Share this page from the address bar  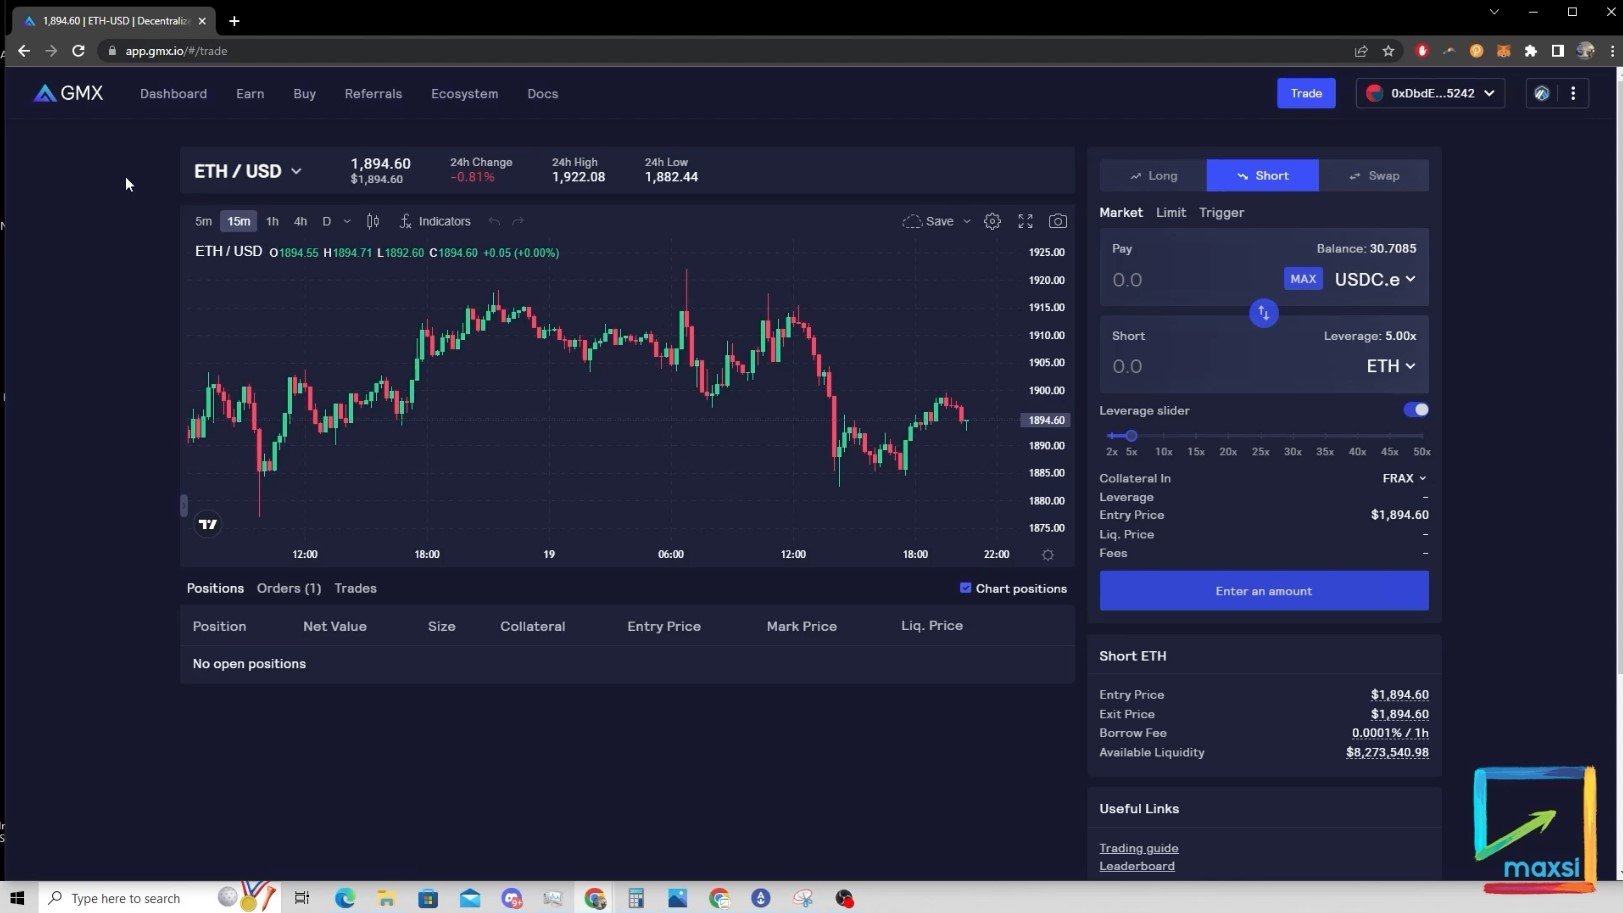coord(1361,50)
